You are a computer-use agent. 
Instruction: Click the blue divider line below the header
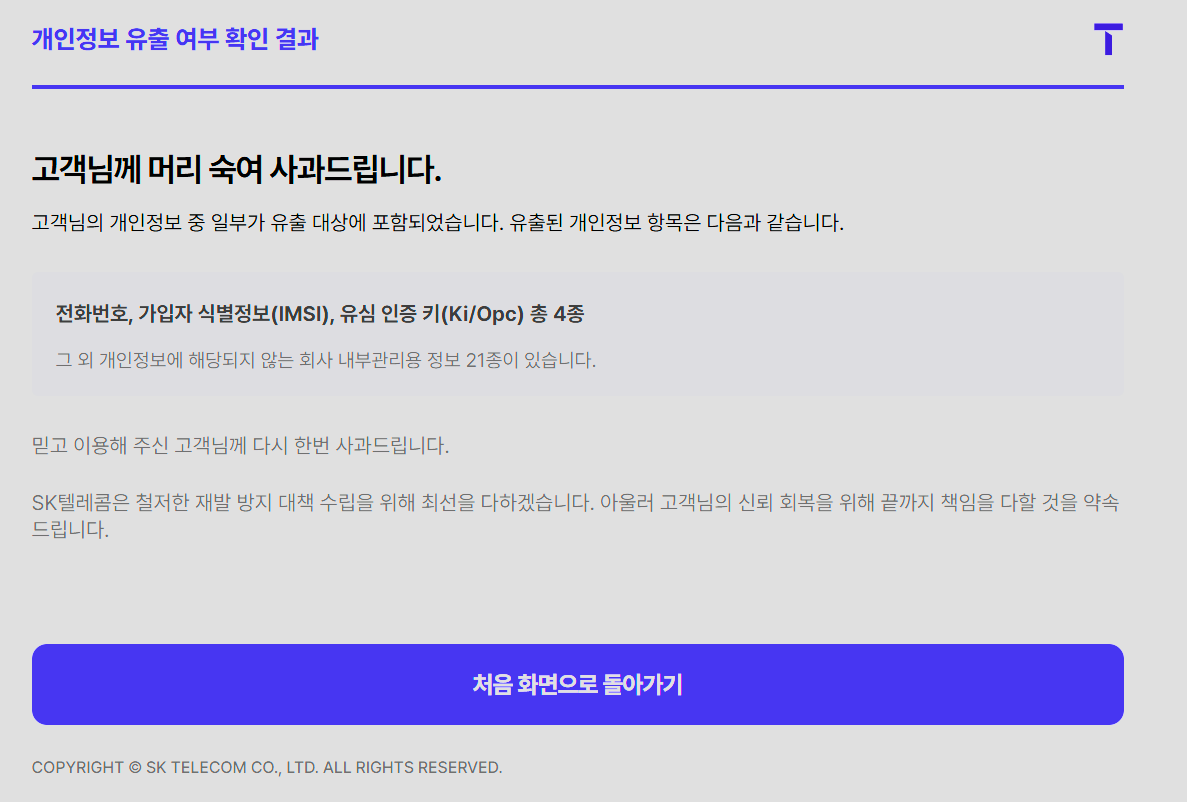[x=577, y=87]
